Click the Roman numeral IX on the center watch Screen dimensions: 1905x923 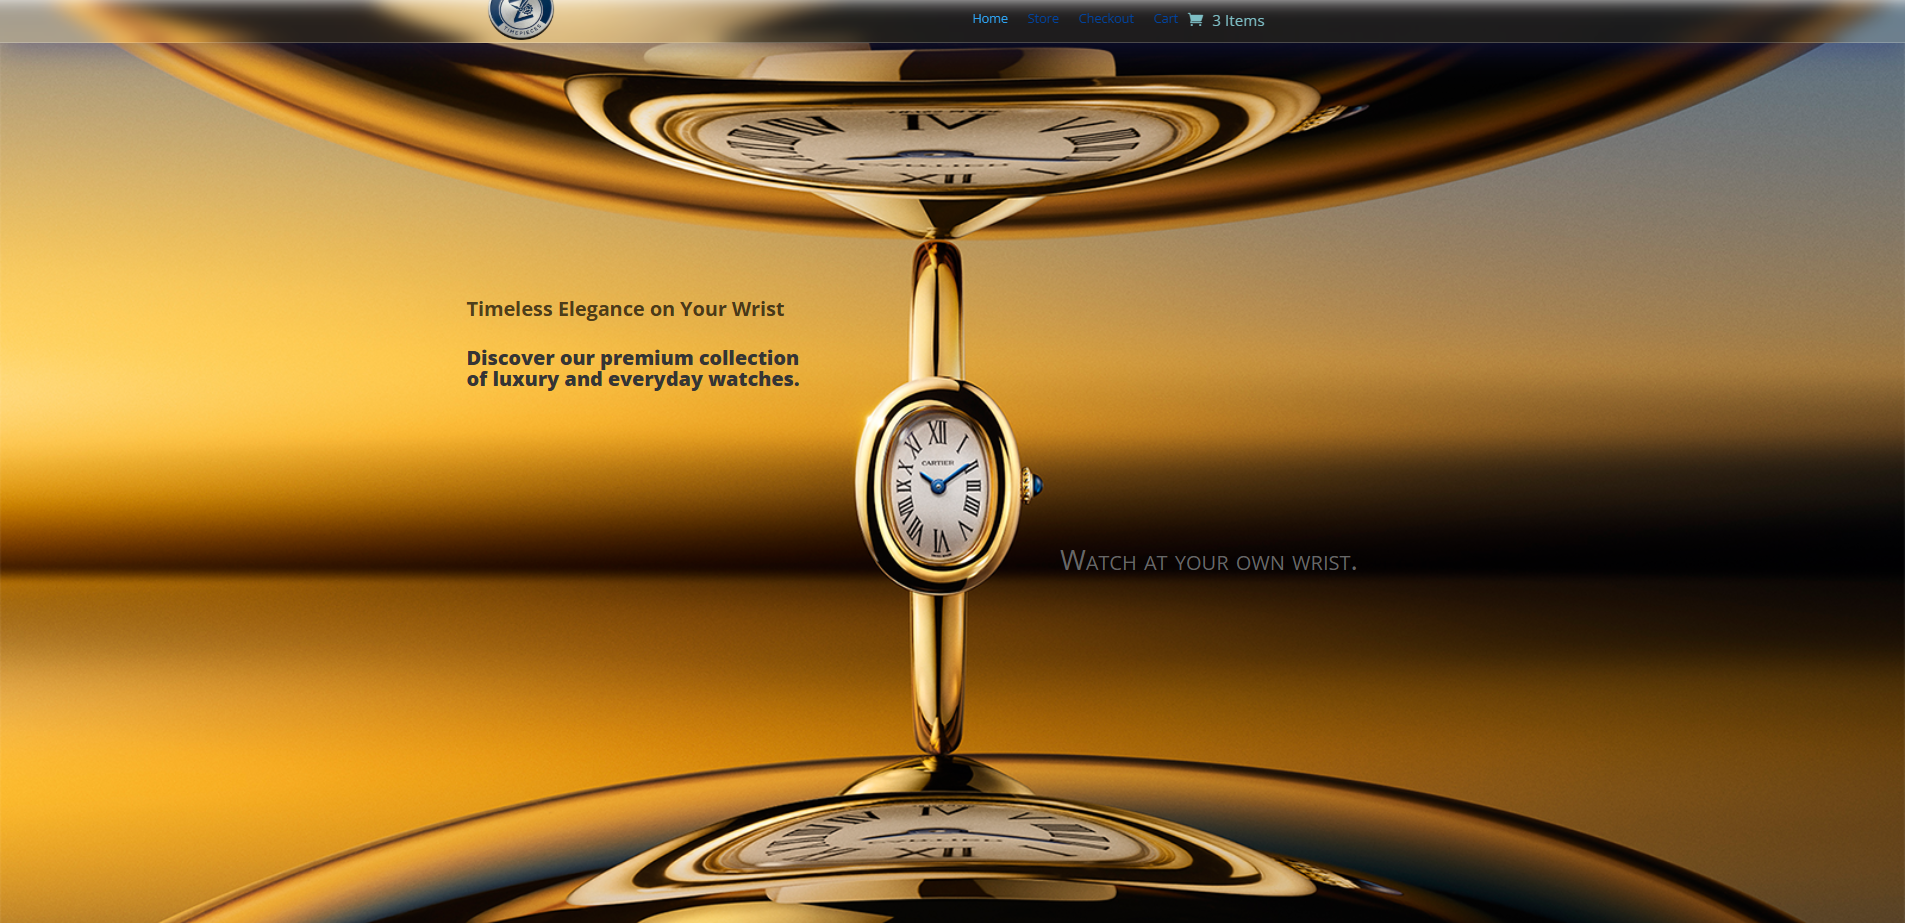click(903, 485)
